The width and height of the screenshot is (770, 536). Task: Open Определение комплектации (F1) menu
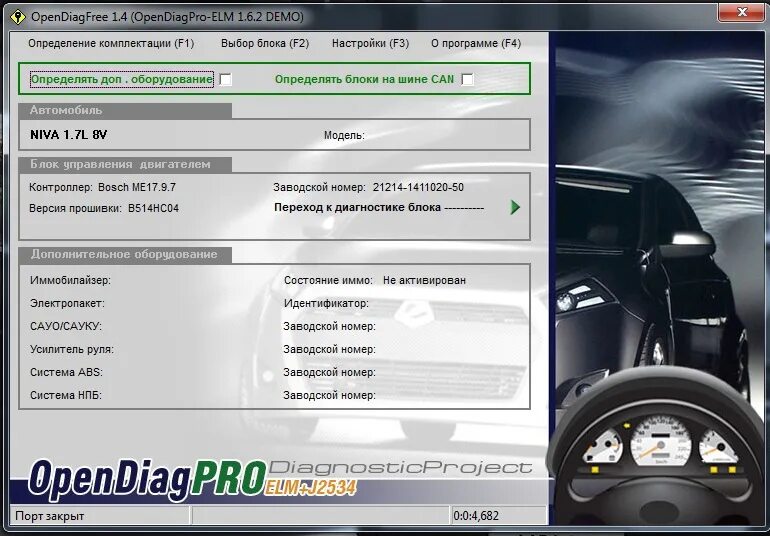coord(111,43)
